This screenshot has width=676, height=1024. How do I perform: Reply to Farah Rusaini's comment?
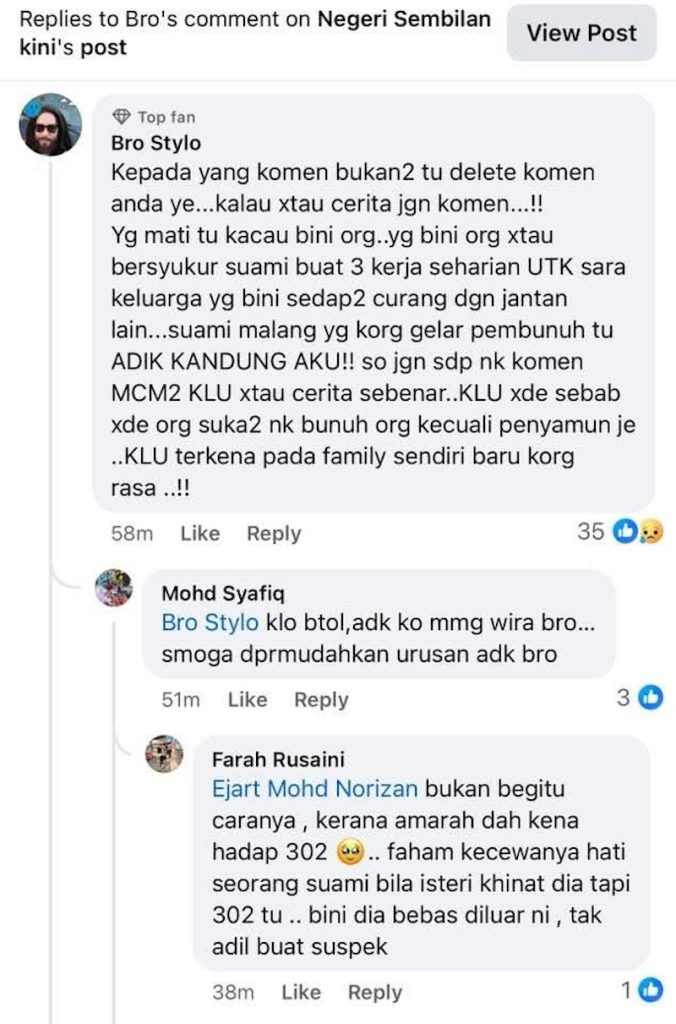375,992
